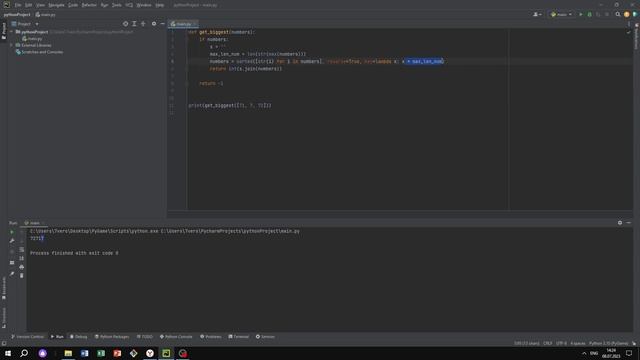The width and height of the screenshot is (640, 360).
Task: Open the Debug tool window
Action: tap(78, 337)
